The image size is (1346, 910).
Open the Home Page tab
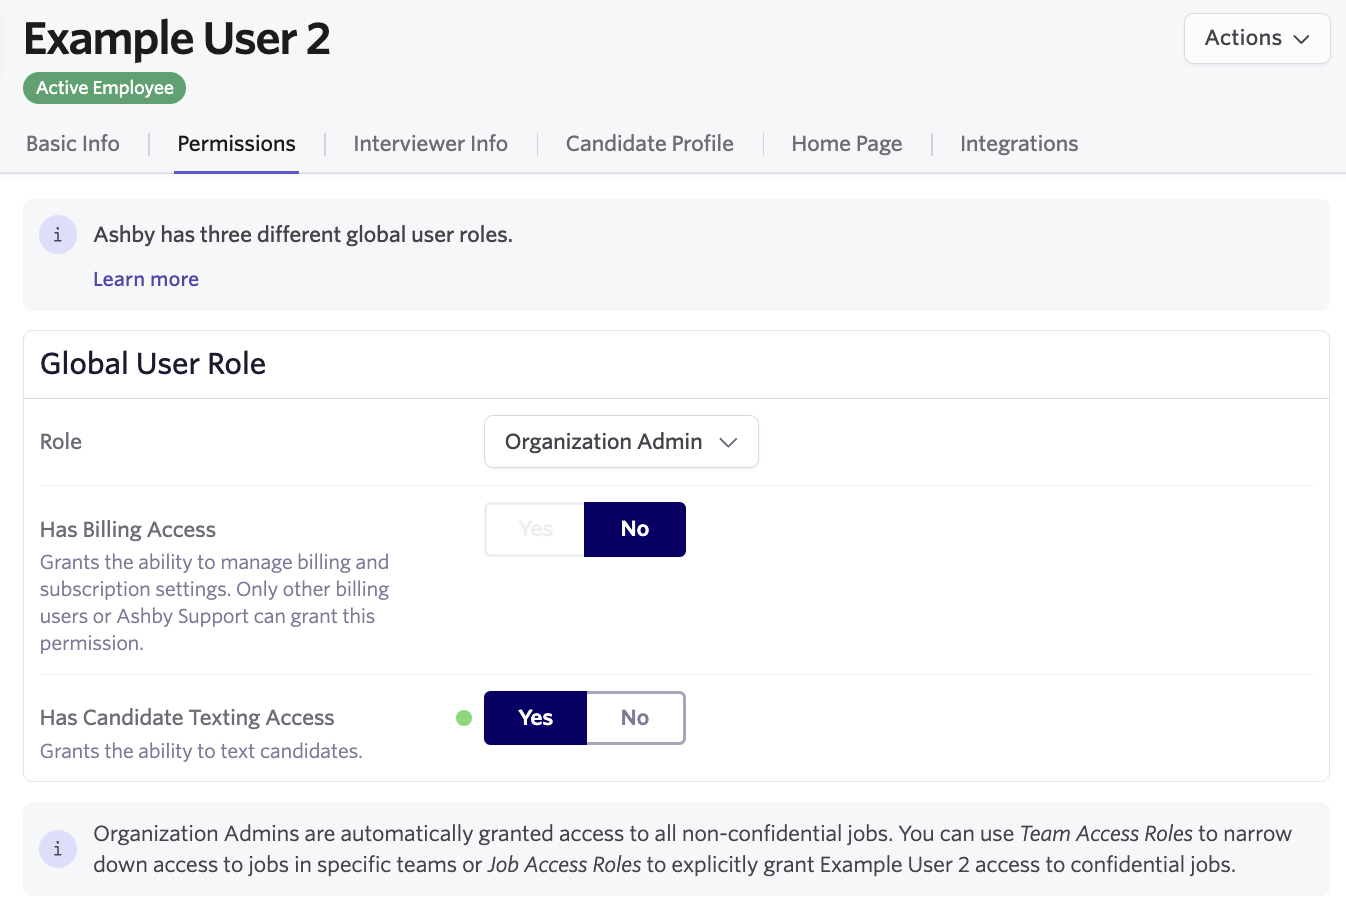[x=847, y=143]
